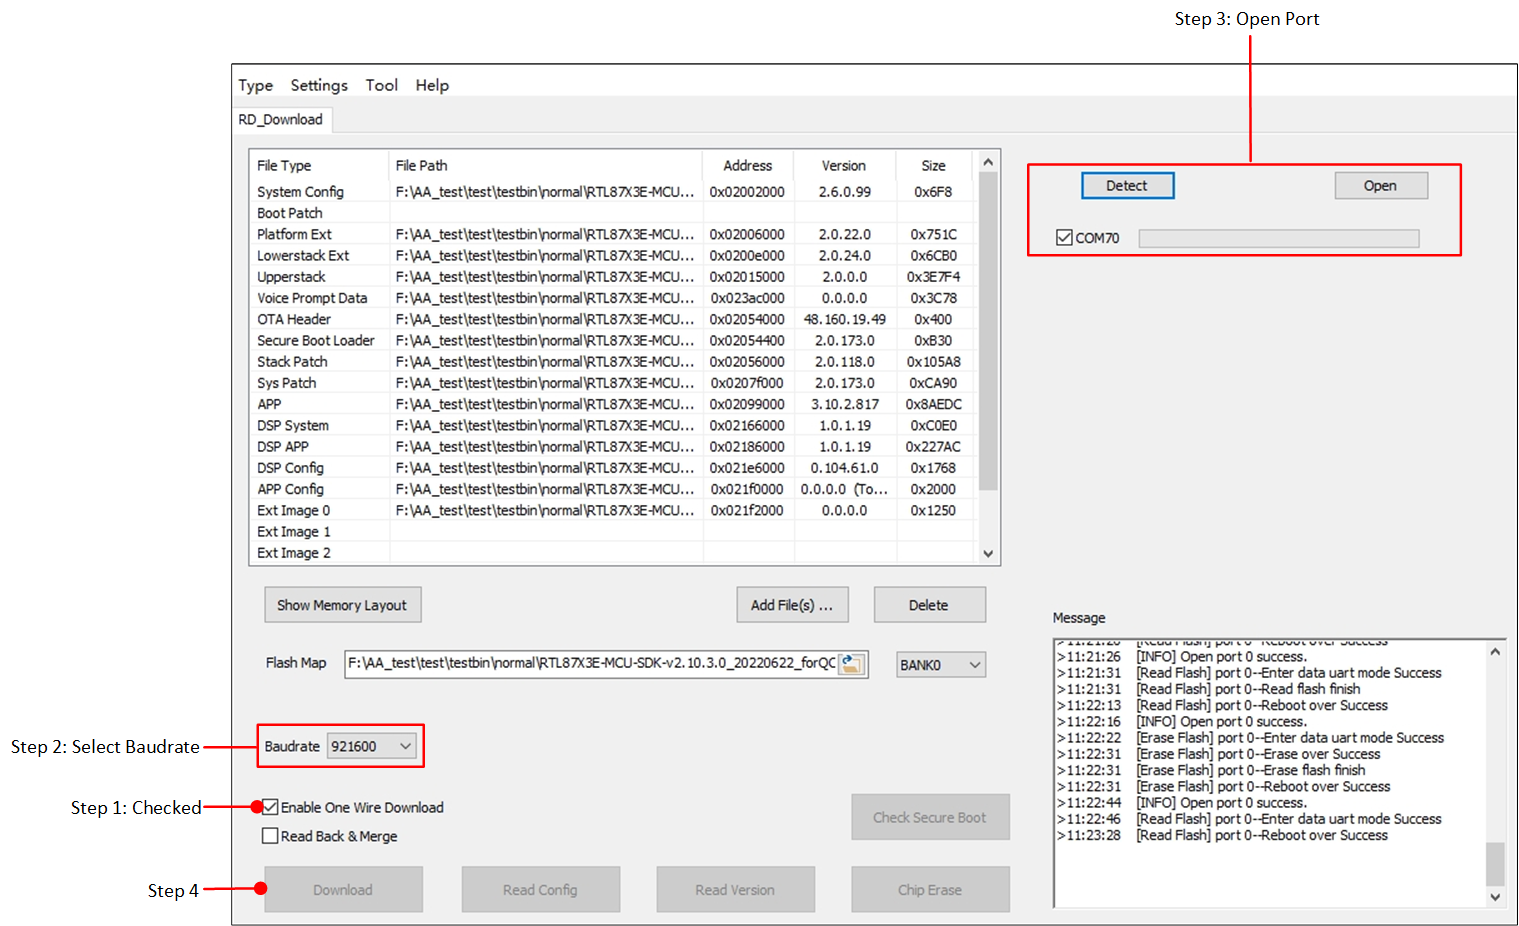Uncheck Enable One Wire Download
The image size is (1519, 926).
[x=270, y=807]
